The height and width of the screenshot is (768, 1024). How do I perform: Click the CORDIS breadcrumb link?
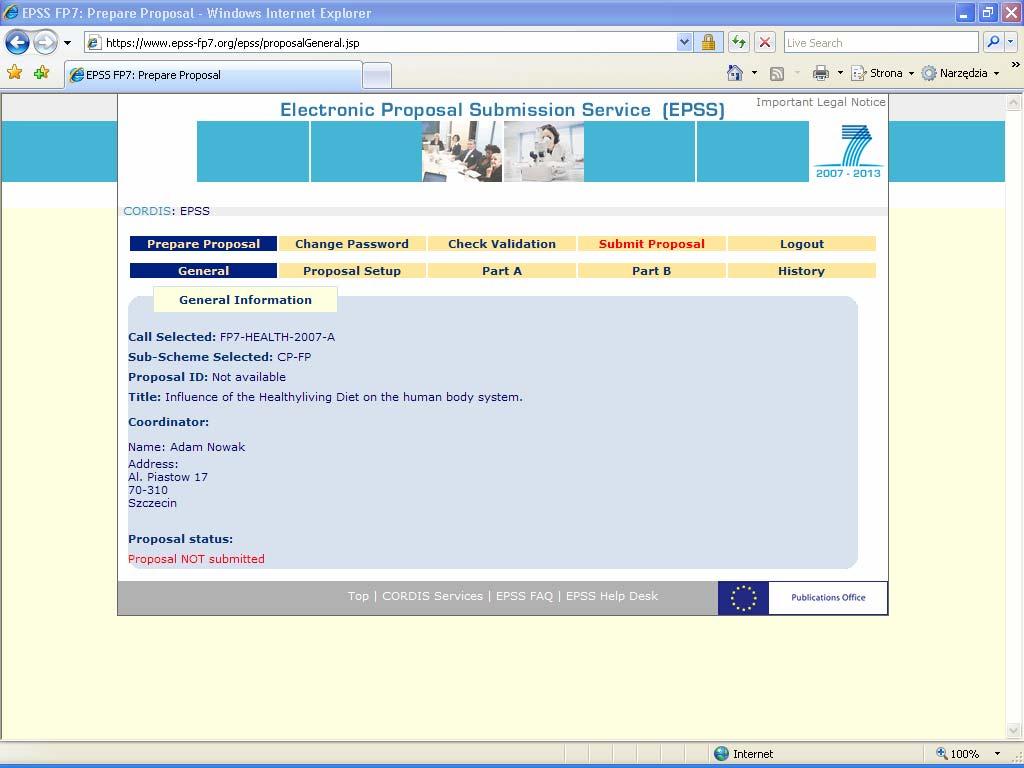147,211
